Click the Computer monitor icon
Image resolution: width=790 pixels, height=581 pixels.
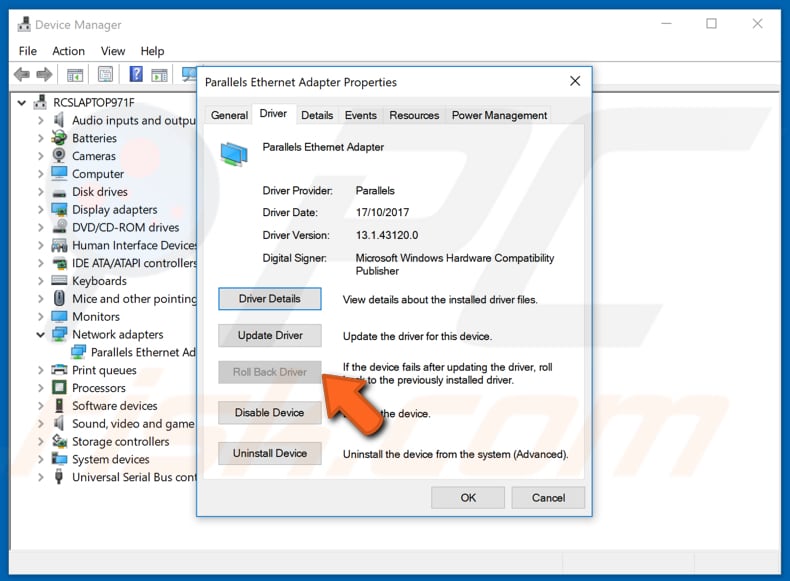click(x=59, y=173)
